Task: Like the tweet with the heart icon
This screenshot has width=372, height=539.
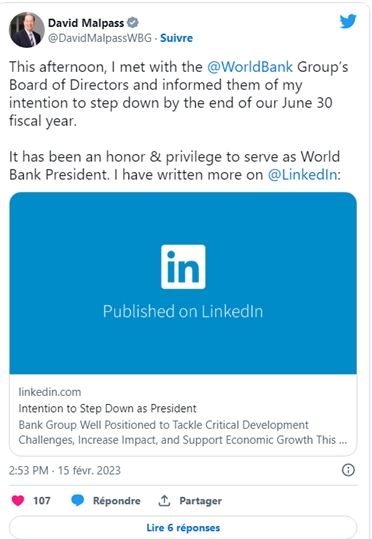Action: pyautogui.click(x=18, y=500)
